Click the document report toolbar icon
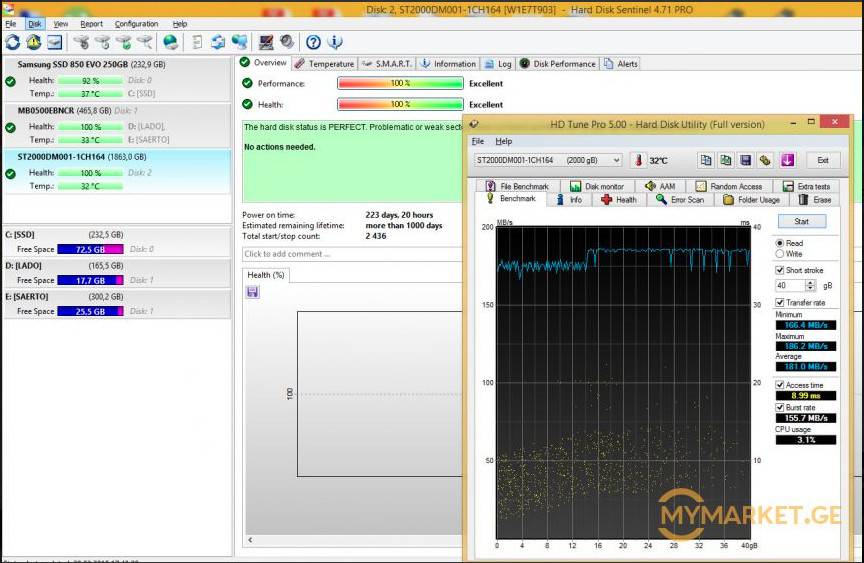The image size is (864, 563). click(x=197, y=42)
